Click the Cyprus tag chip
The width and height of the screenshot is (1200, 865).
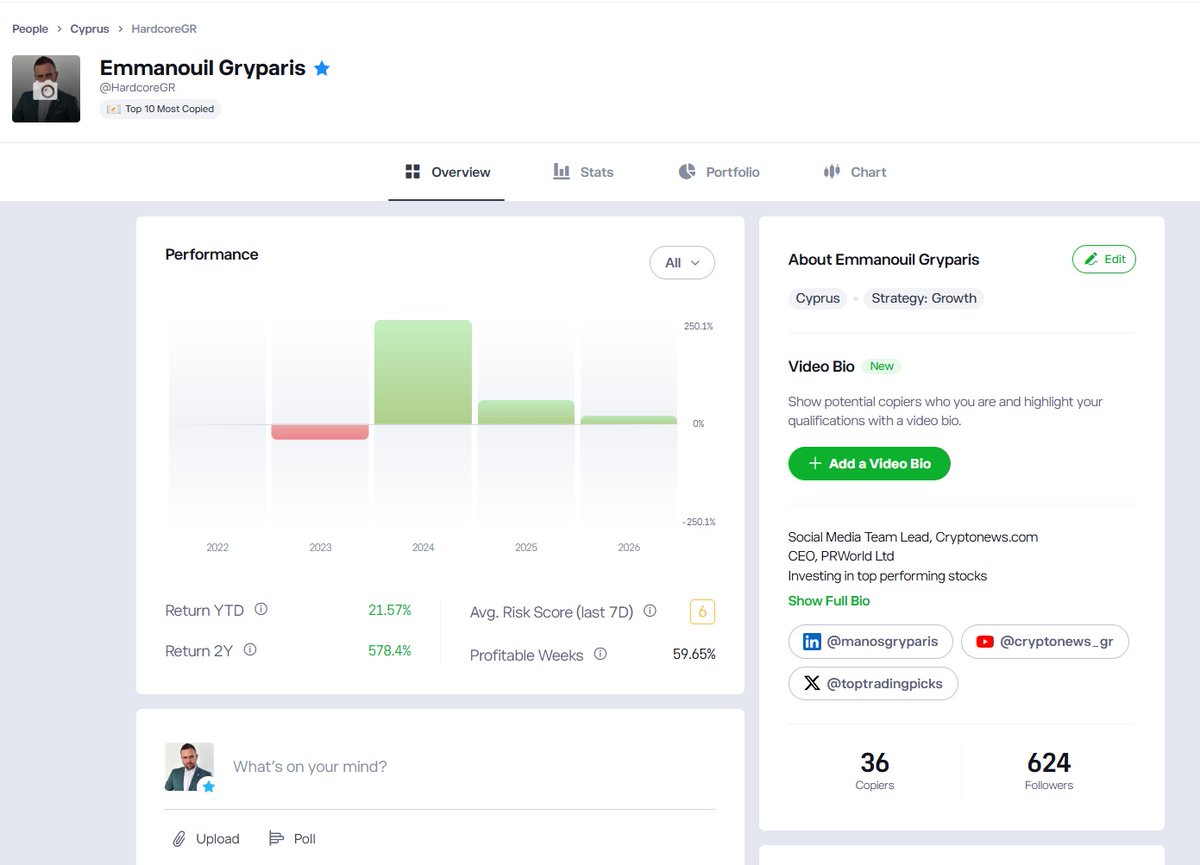pos(818,298)
